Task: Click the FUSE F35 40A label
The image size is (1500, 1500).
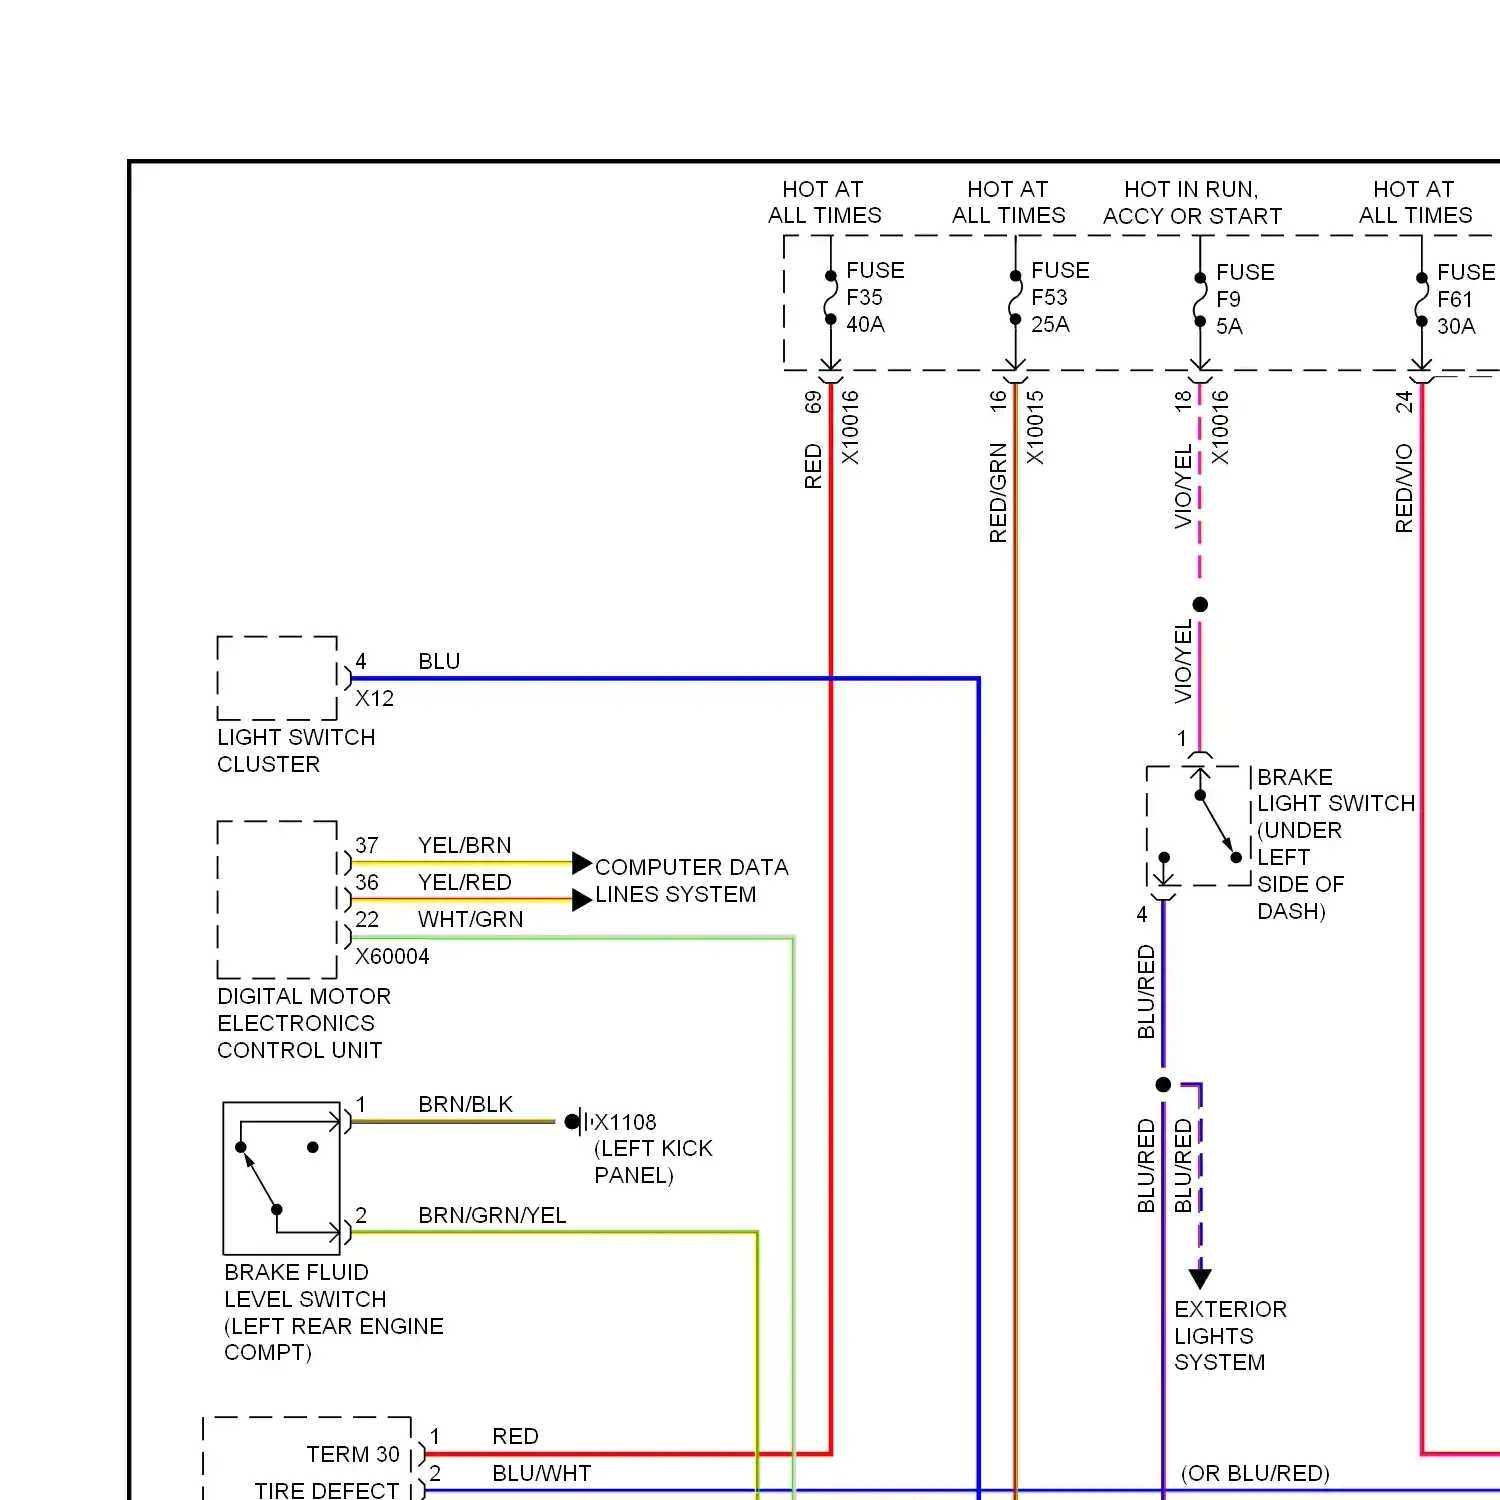Action: [x=875, y=297]
